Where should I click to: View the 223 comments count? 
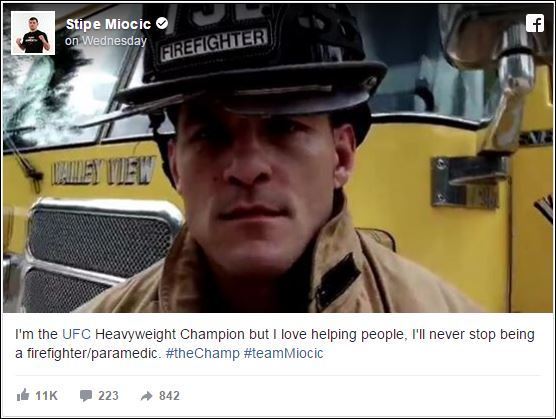pyautogui.click(x=108, y=396)
